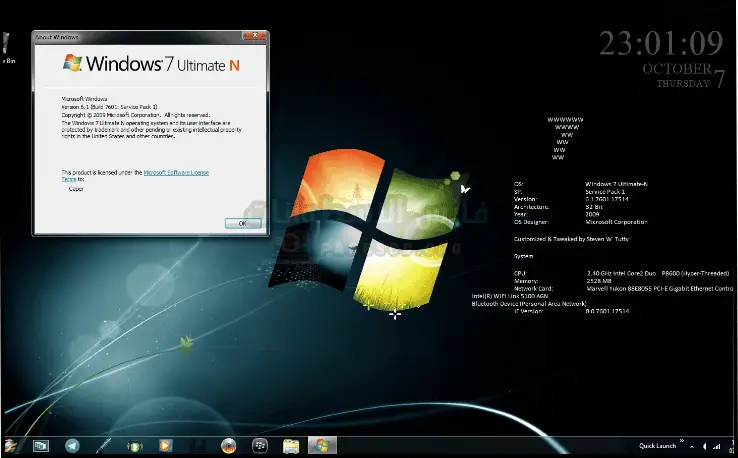Open the green Android-style taskbar icon
The width and height of the screenshot is (738, 458).
tap(133, 446)
